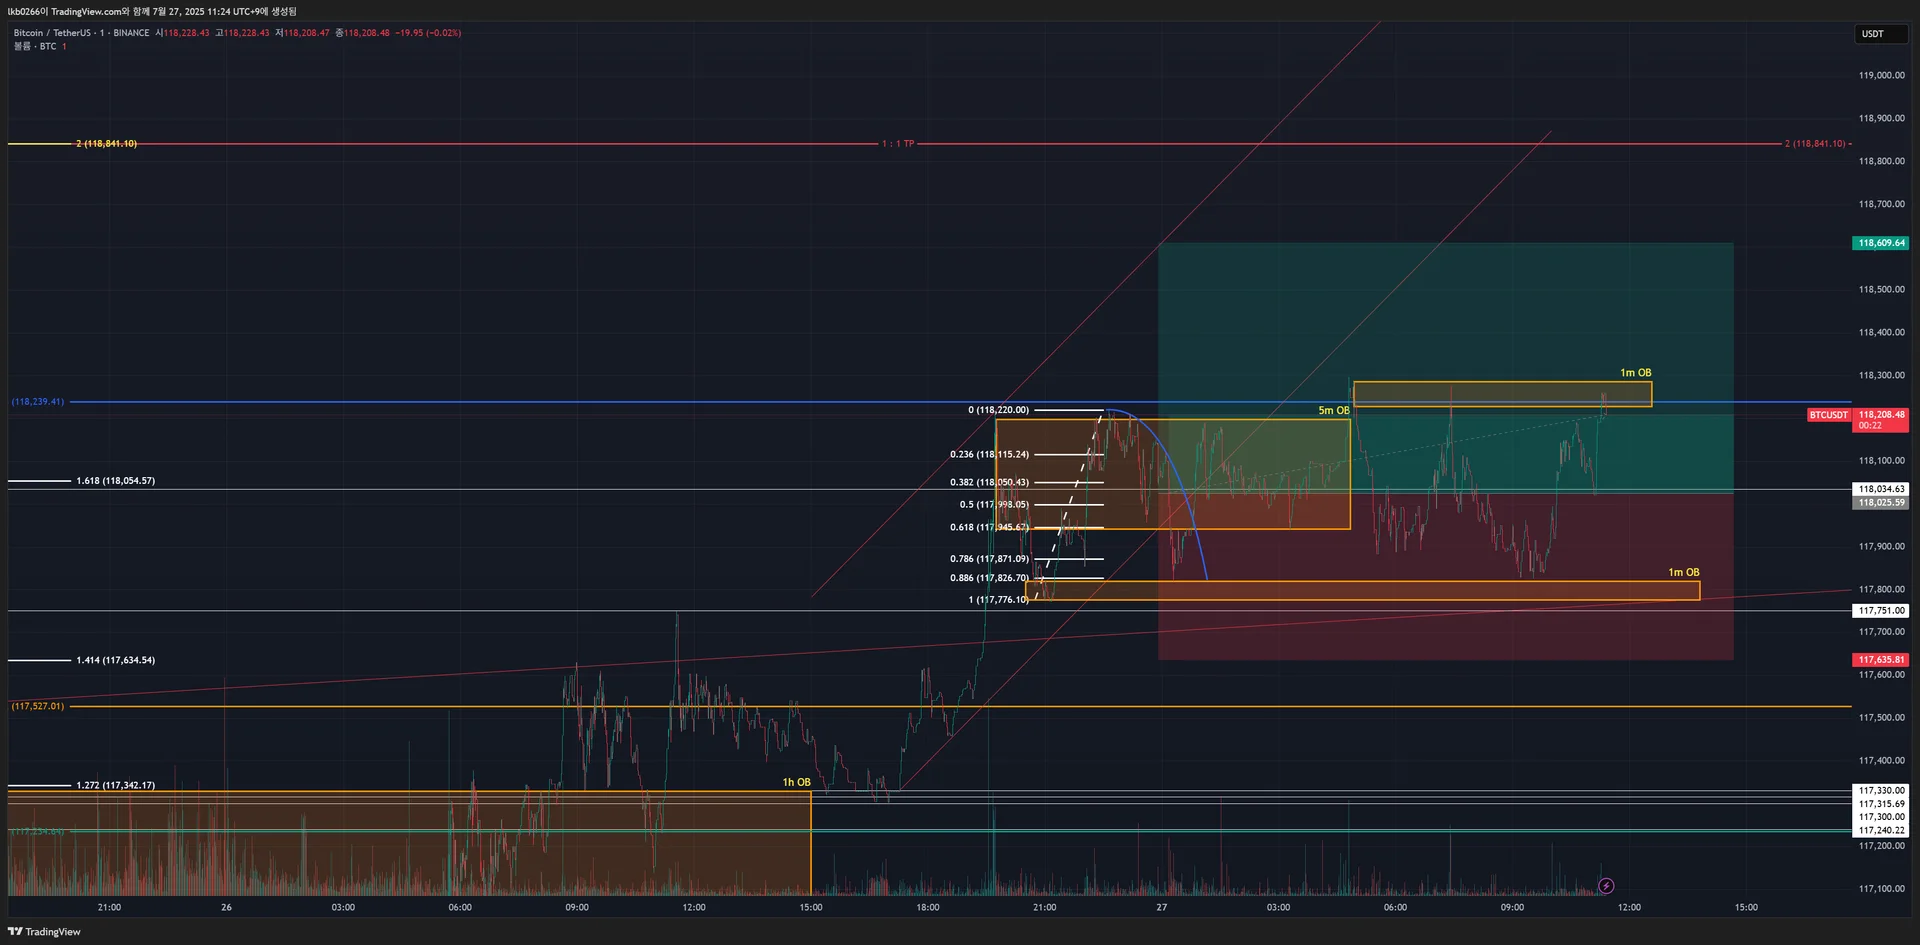Select the 1m OB label on the lower order block

point(1683,573)
